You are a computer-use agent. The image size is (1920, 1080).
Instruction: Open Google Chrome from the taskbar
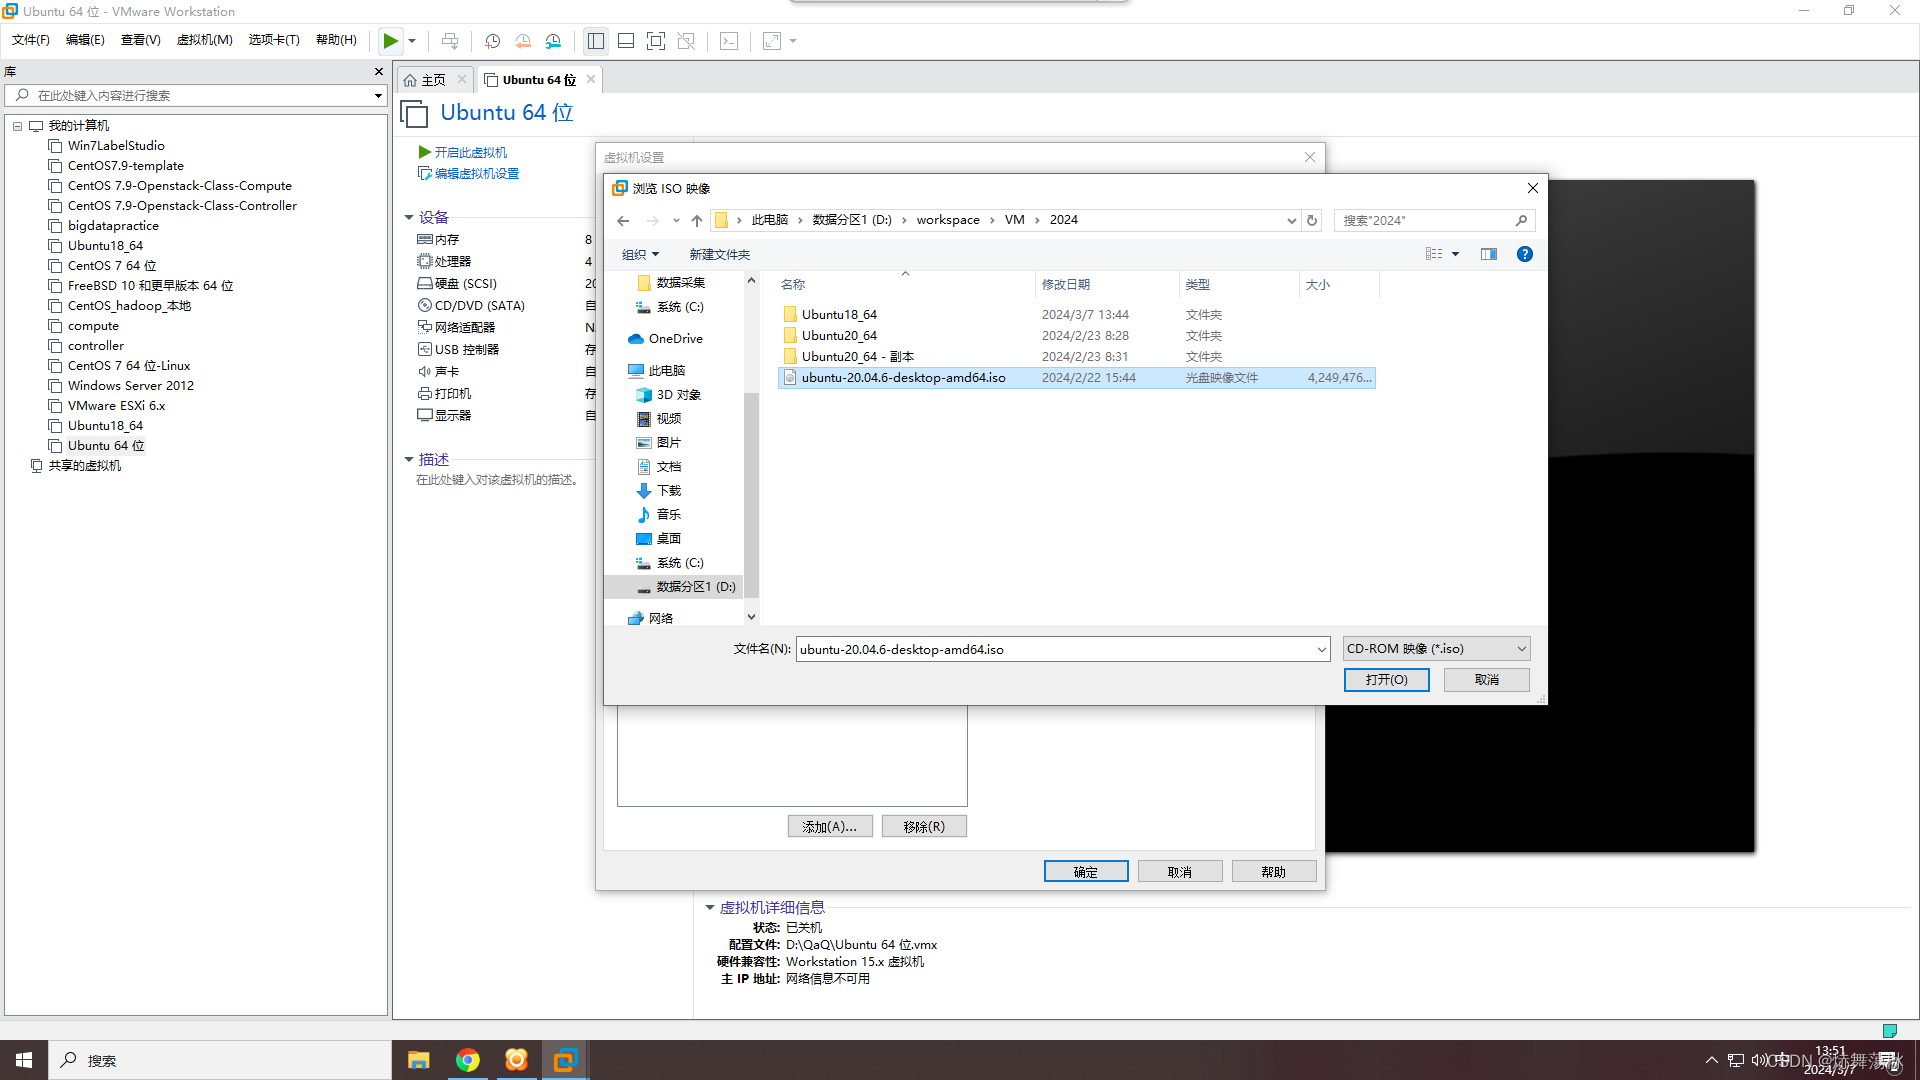coord(467,1060)
